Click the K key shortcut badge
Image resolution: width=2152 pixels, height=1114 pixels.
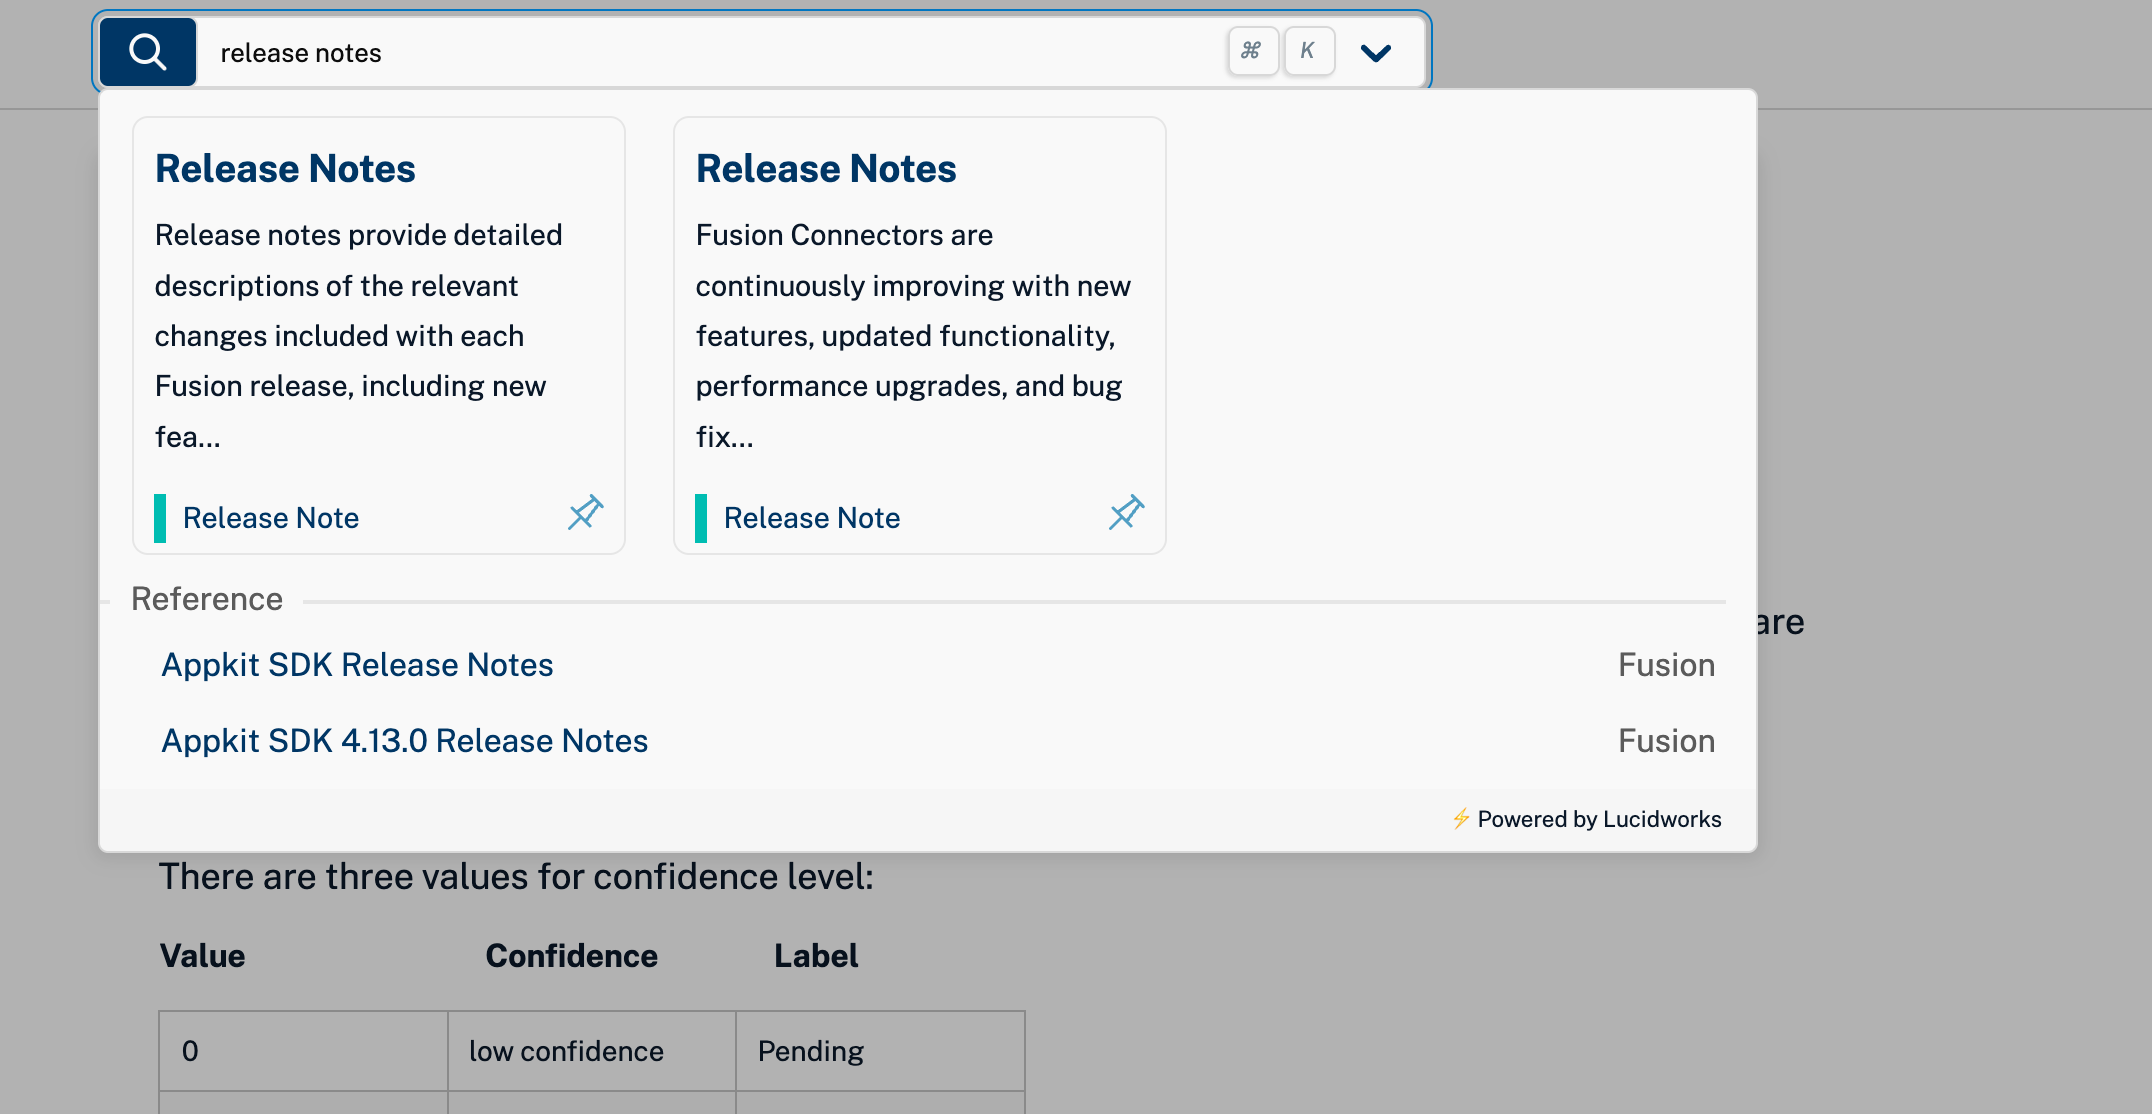tap(1308, 51)
